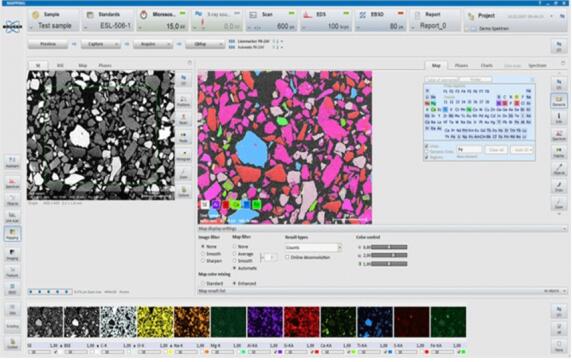Image resolution: width=572 pixels, height=362 pixels.
Task: Open the EBSD module icon
Action: (x=363, y=15)
